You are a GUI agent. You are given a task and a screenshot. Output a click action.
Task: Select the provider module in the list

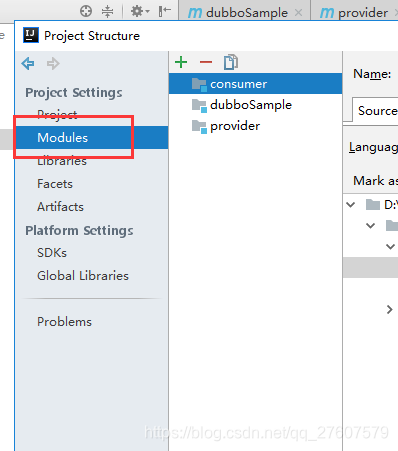click(x=255, y=126)
